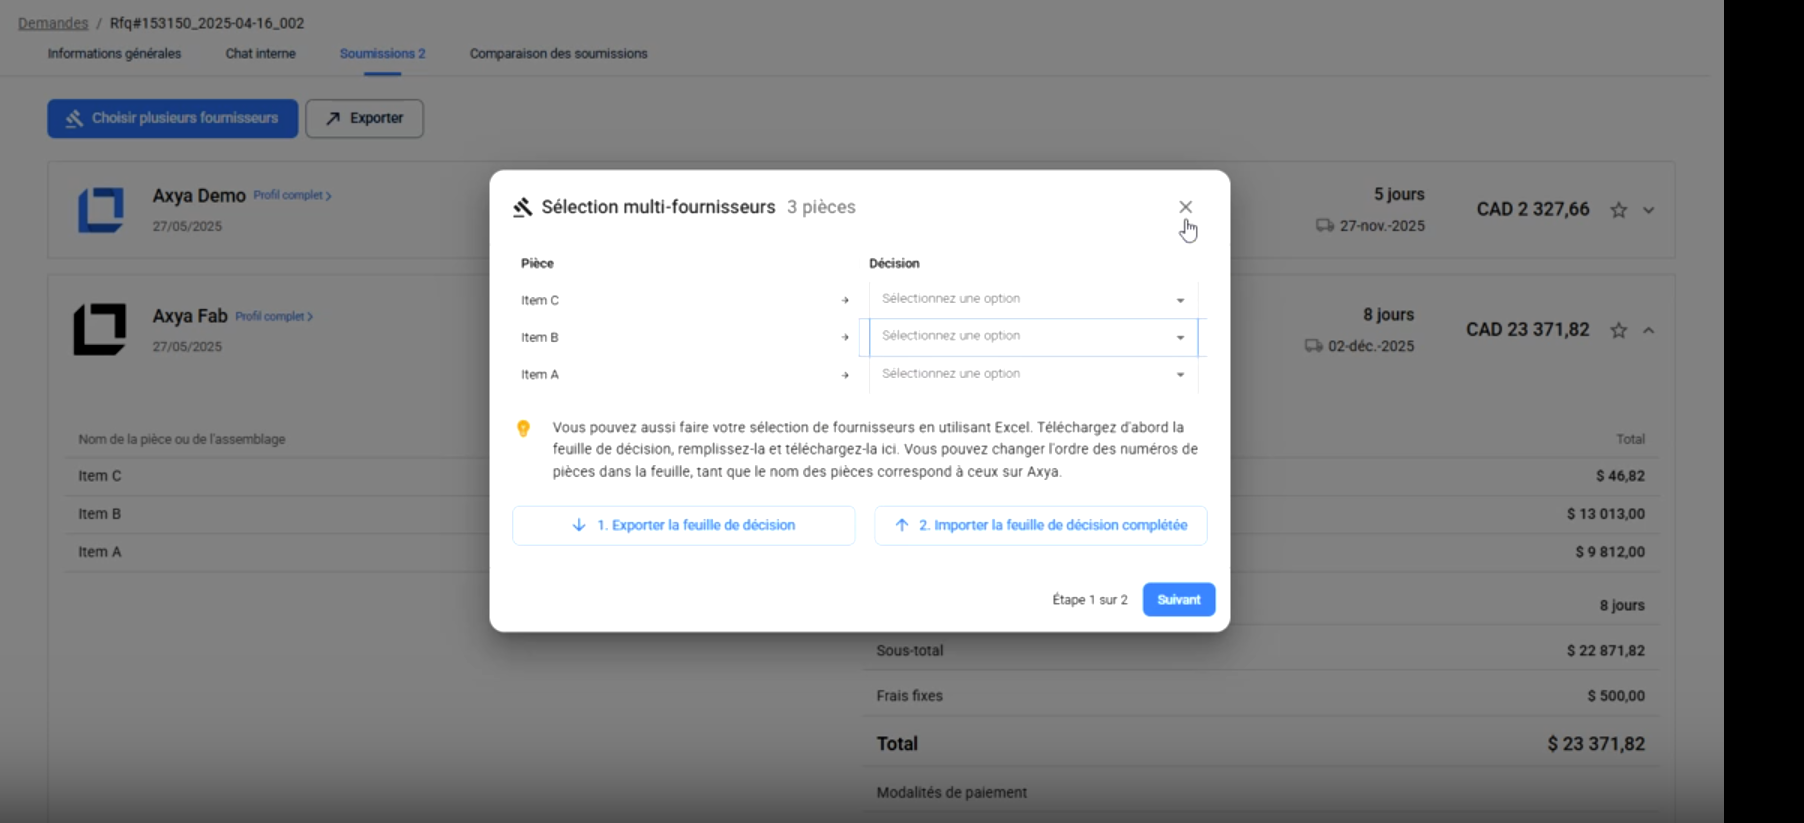Screen dimensions: 1804x823
Task: Open Comparaison des soumissions tab
Action: pos(558,54)
